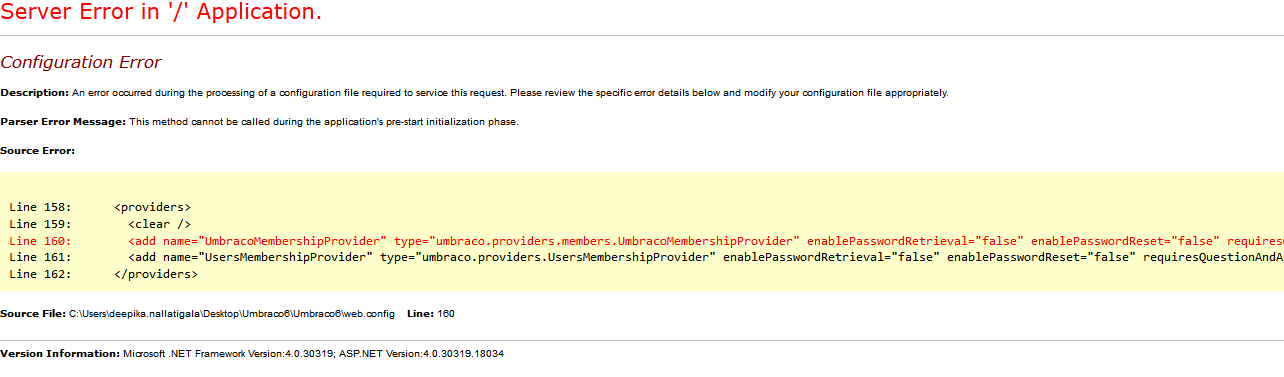
Task: Click the 'Line 158:' label
Action: 40,207
